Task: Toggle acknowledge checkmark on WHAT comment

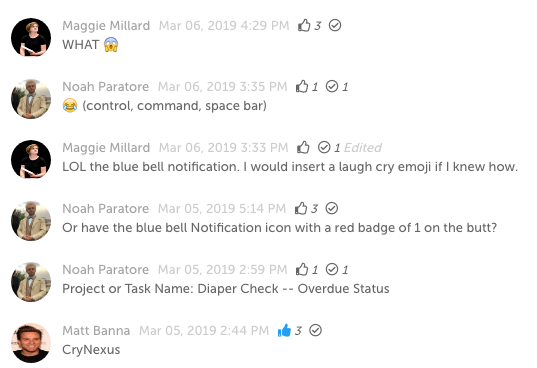Action: point(335,25)
